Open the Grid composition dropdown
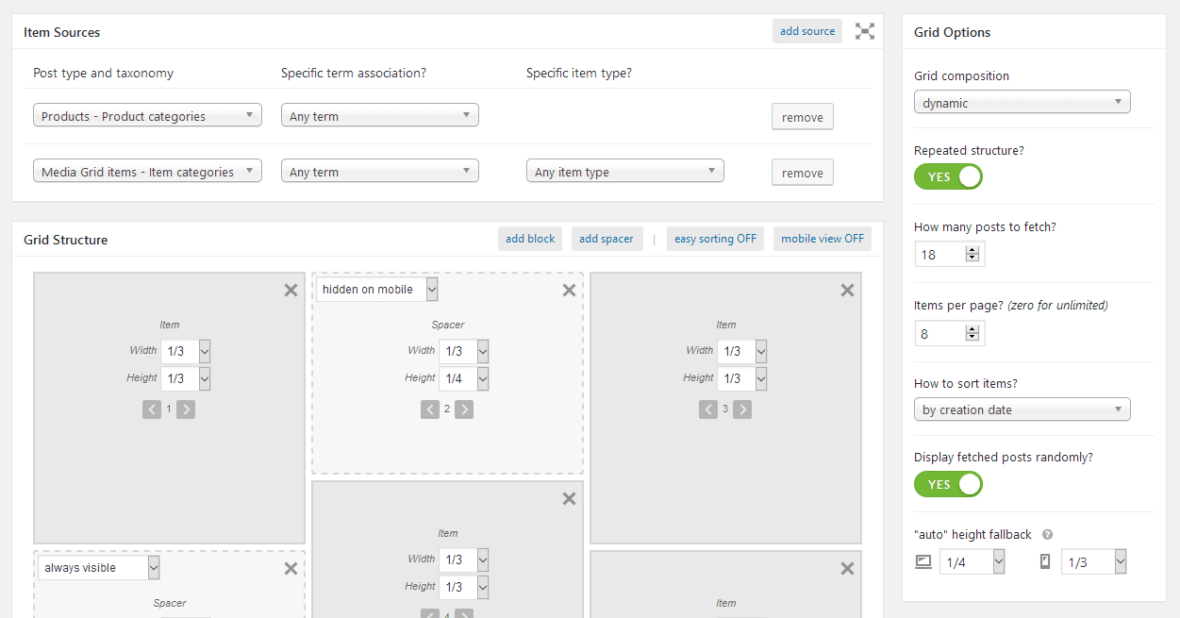Screen dimensions: 1180x618 [x=1021, y=103]
